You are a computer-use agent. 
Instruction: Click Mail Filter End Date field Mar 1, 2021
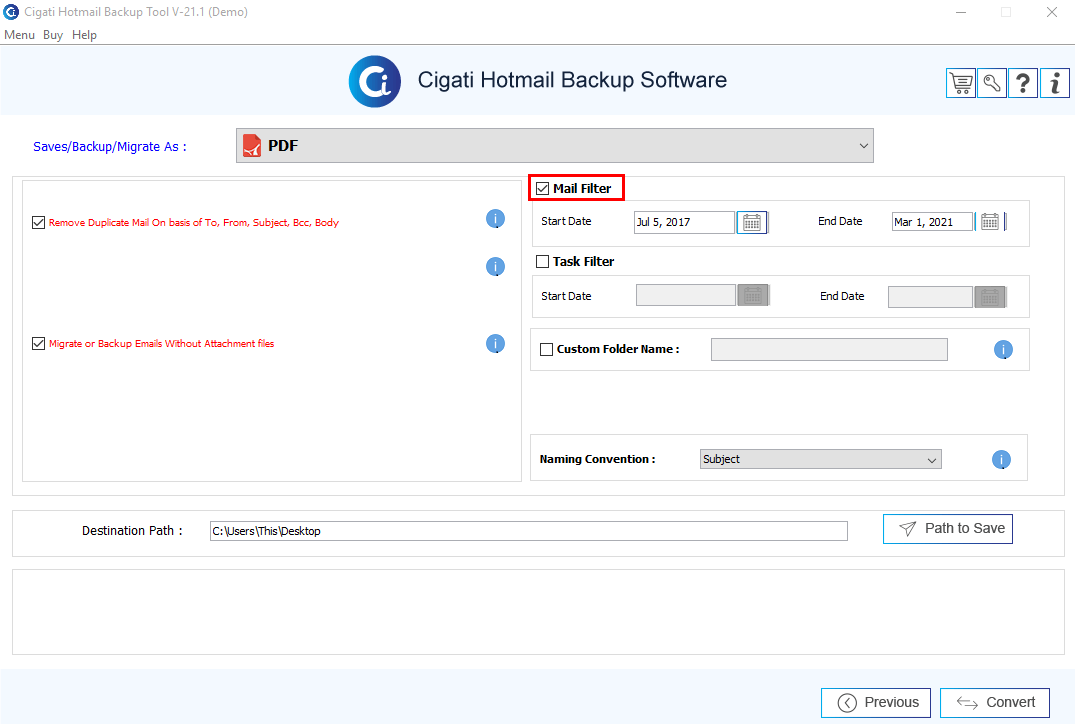click(932, 221)
